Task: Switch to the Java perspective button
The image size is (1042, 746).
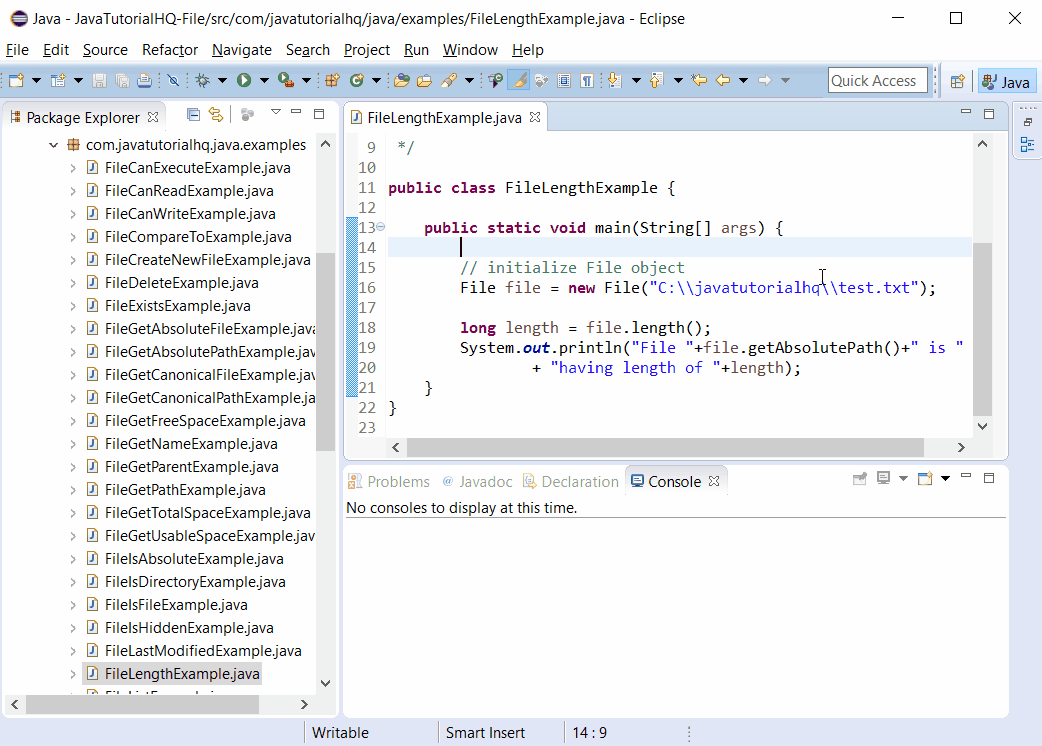Action: pyautogui.click(x=1006, y=80)
